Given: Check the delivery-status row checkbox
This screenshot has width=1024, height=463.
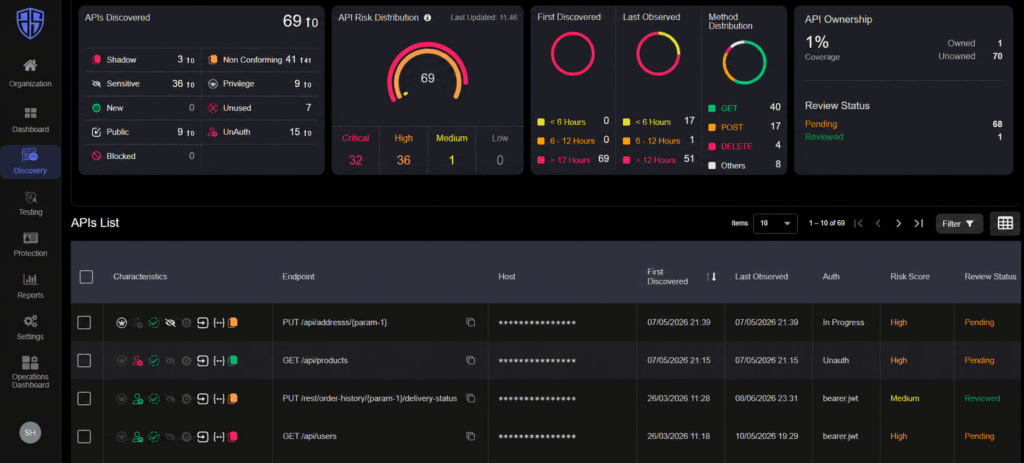Looking at the screenshot, I should pyautogui.click(x=84, y=398).
